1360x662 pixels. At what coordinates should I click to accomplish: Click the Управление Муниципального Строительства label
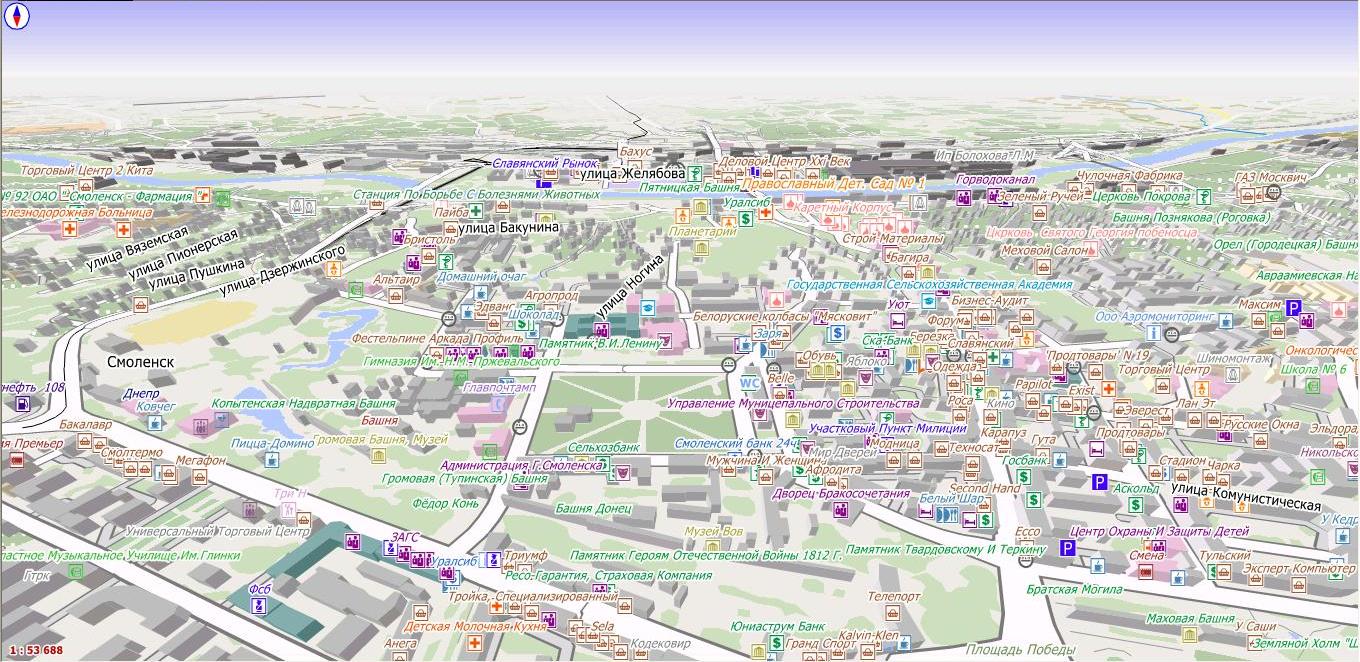click(x=793, y=403)
